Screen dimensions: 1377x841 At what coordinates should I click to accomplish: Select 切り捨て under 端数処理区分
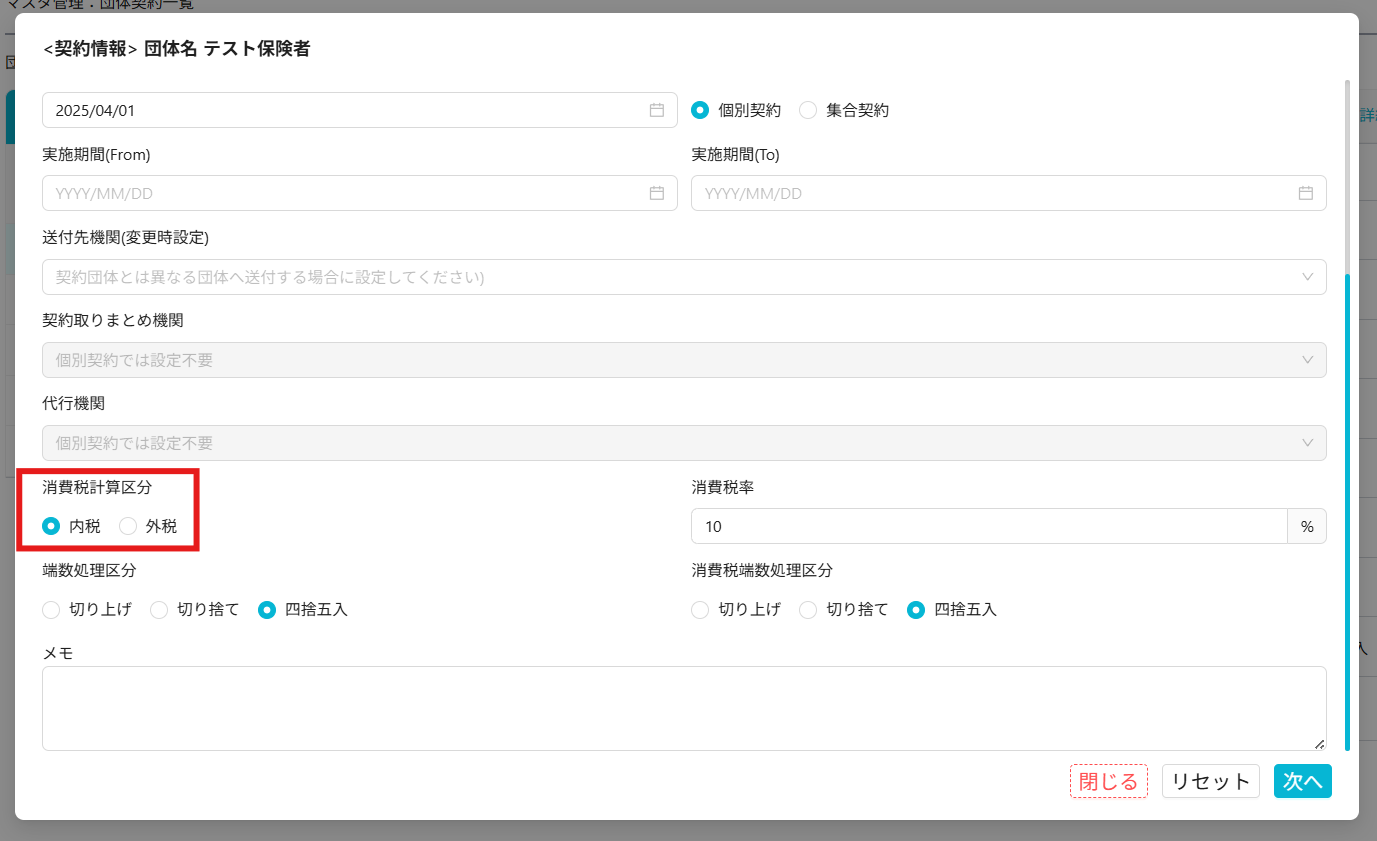(x=159, y=609)
